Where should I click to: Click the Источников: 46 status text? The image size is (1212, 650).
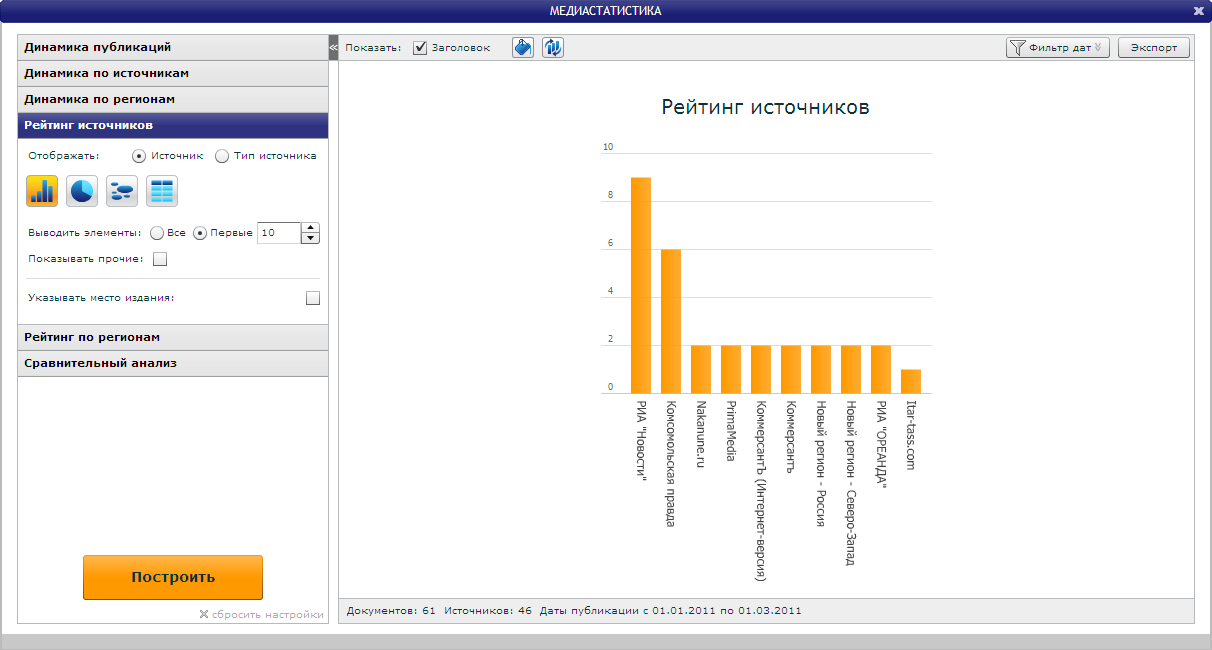point(487,610)
